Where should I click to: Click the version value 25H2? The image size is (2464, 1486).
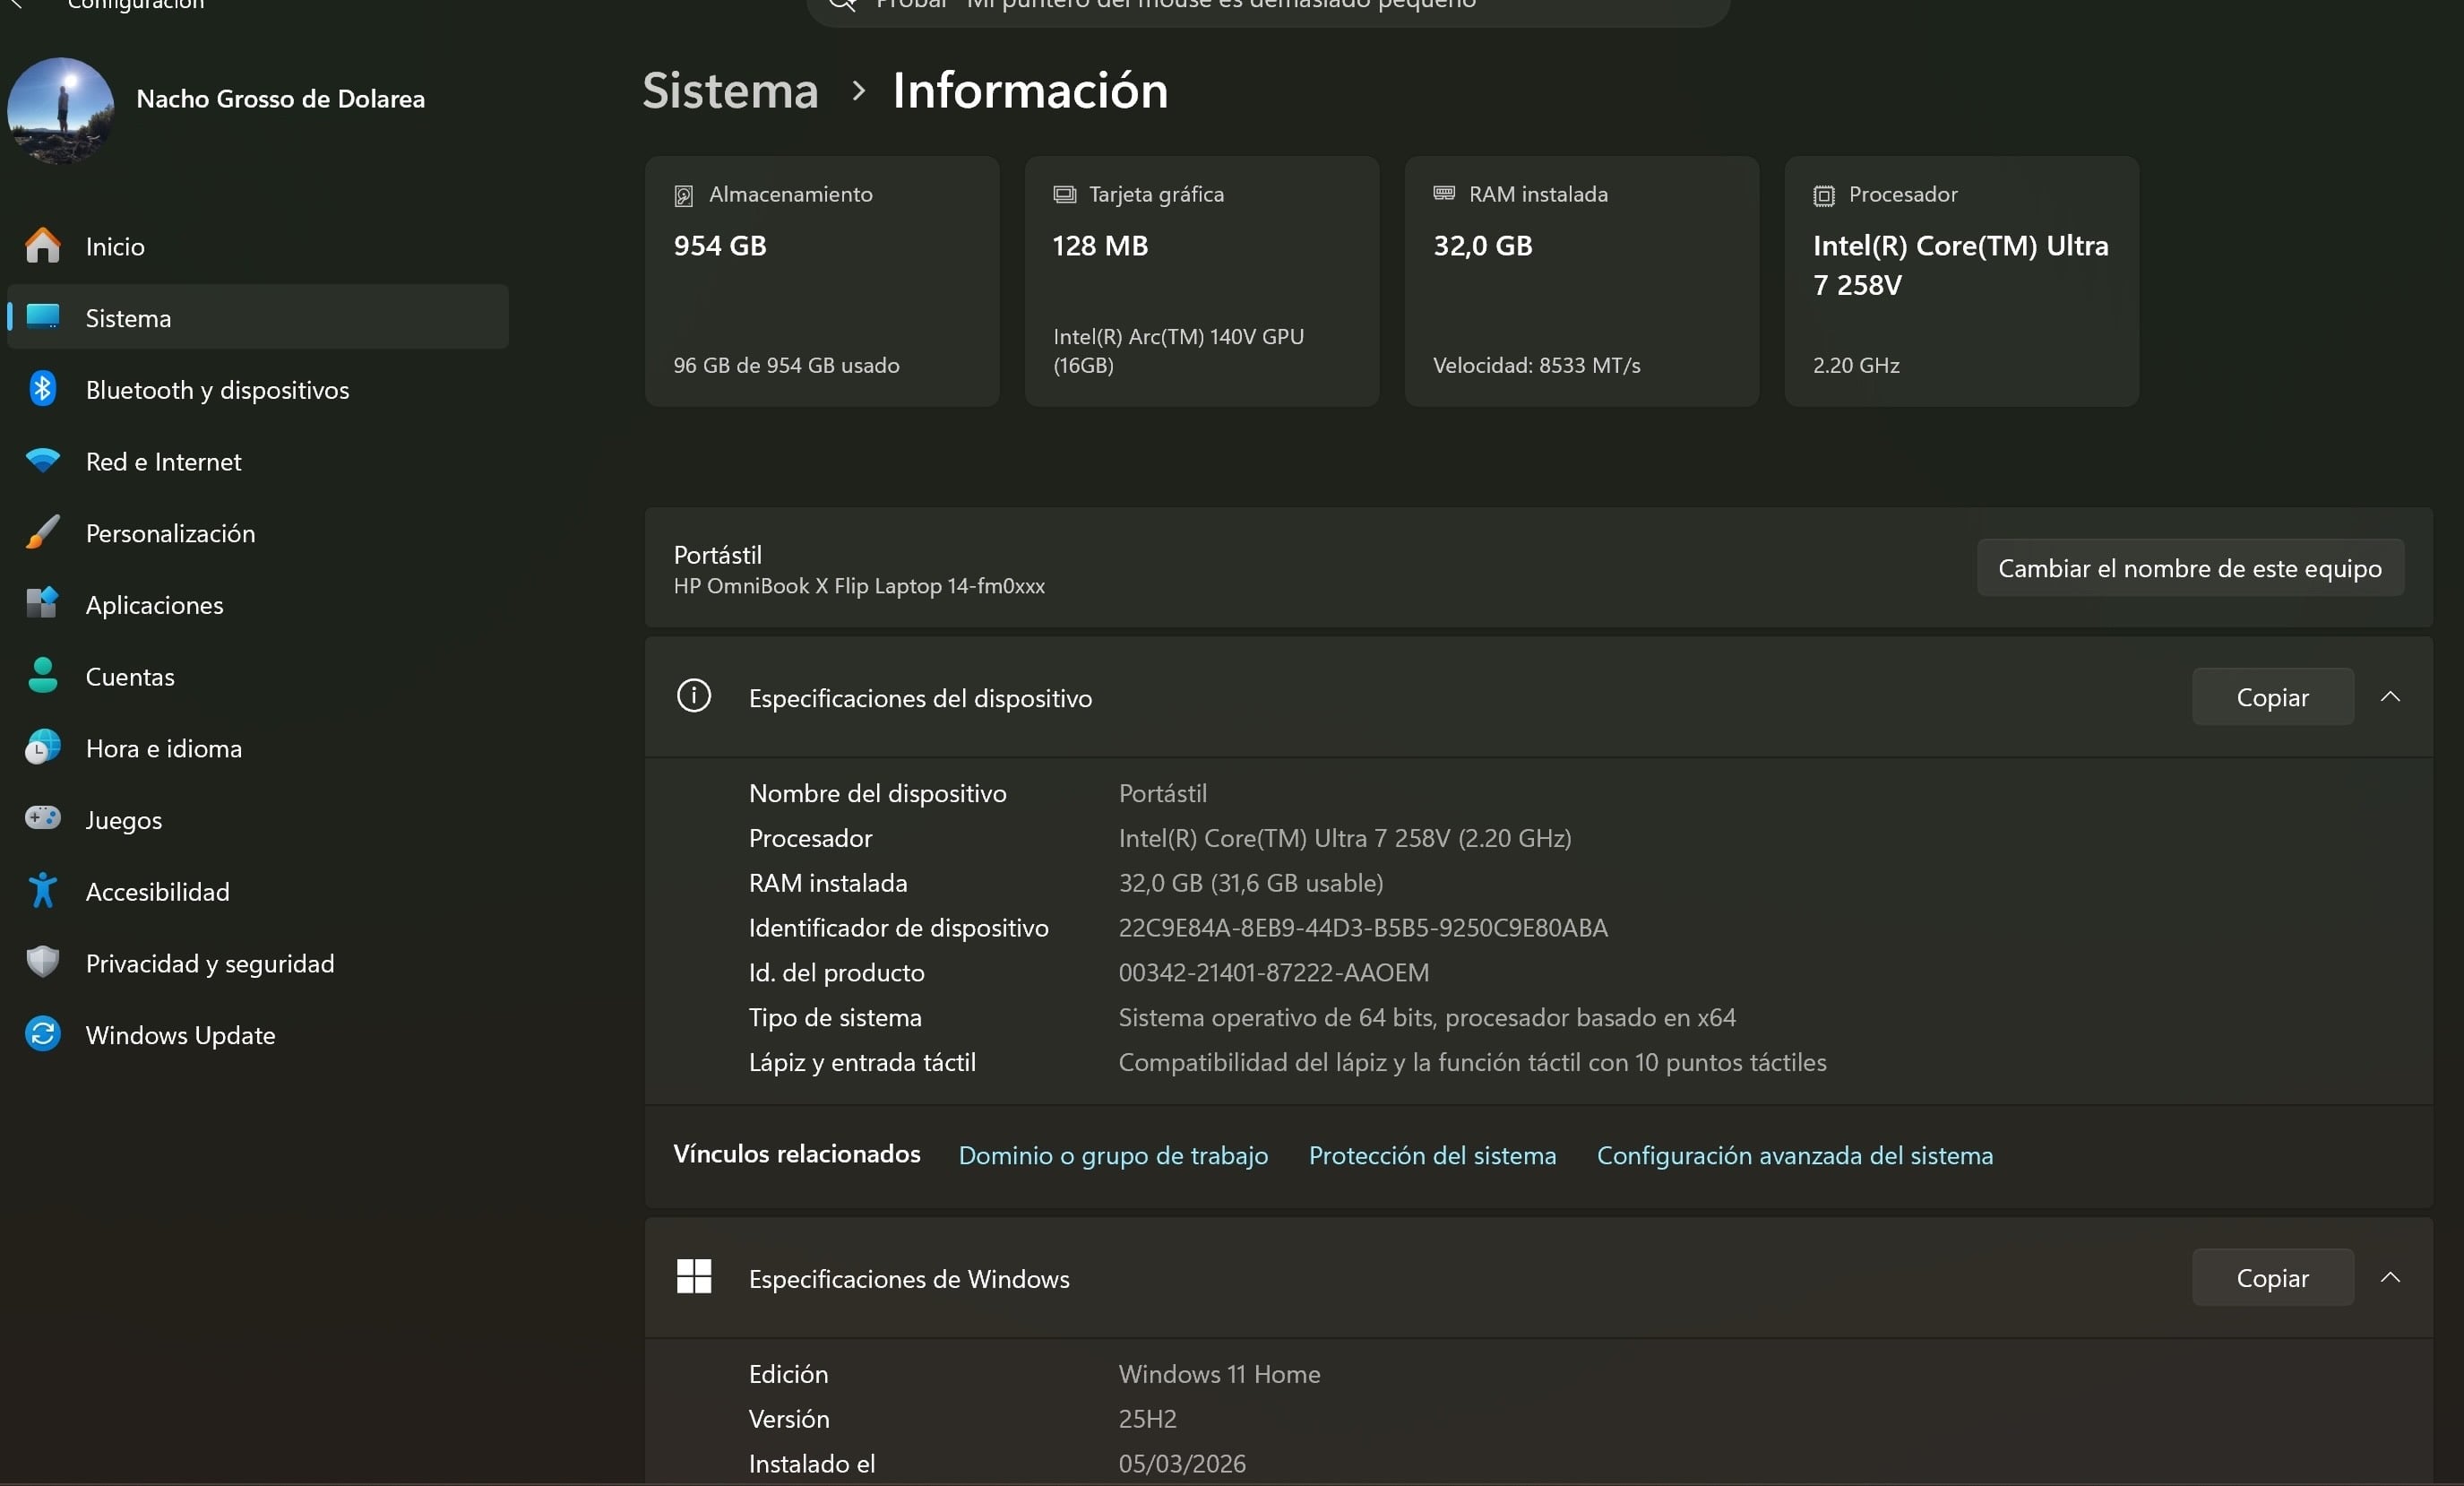click(1147, 1418)
